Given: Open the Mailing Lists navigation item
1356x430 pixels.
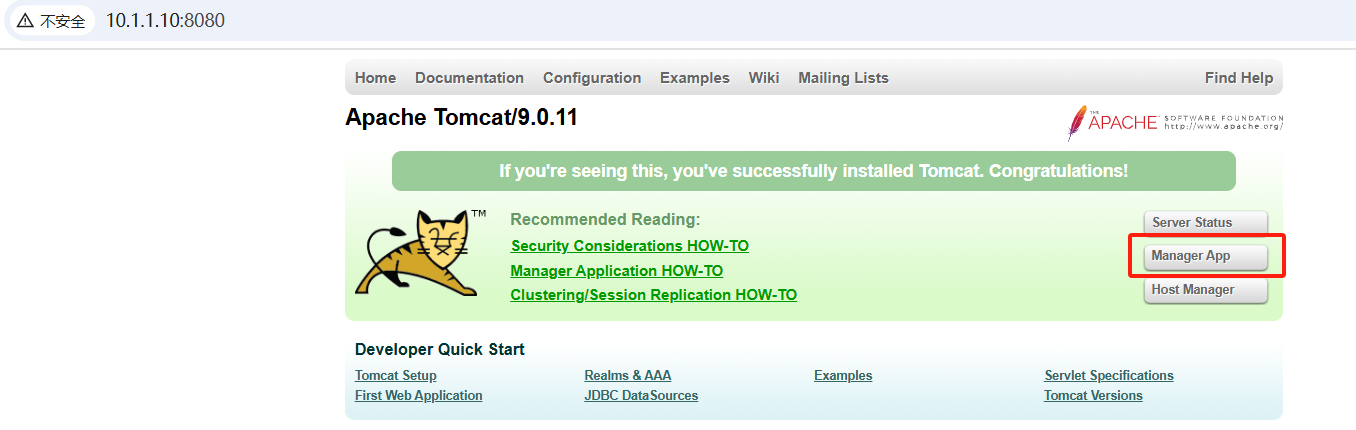Looking at the screenshot, I should pyautogui.click(x=843, y=78).
